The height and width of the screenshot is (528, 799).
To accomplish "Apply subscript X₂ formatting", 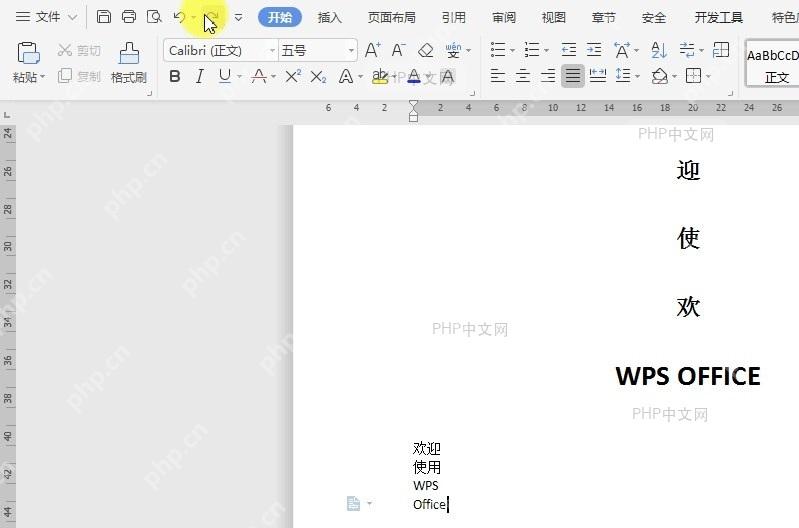I will coord(318,77).
